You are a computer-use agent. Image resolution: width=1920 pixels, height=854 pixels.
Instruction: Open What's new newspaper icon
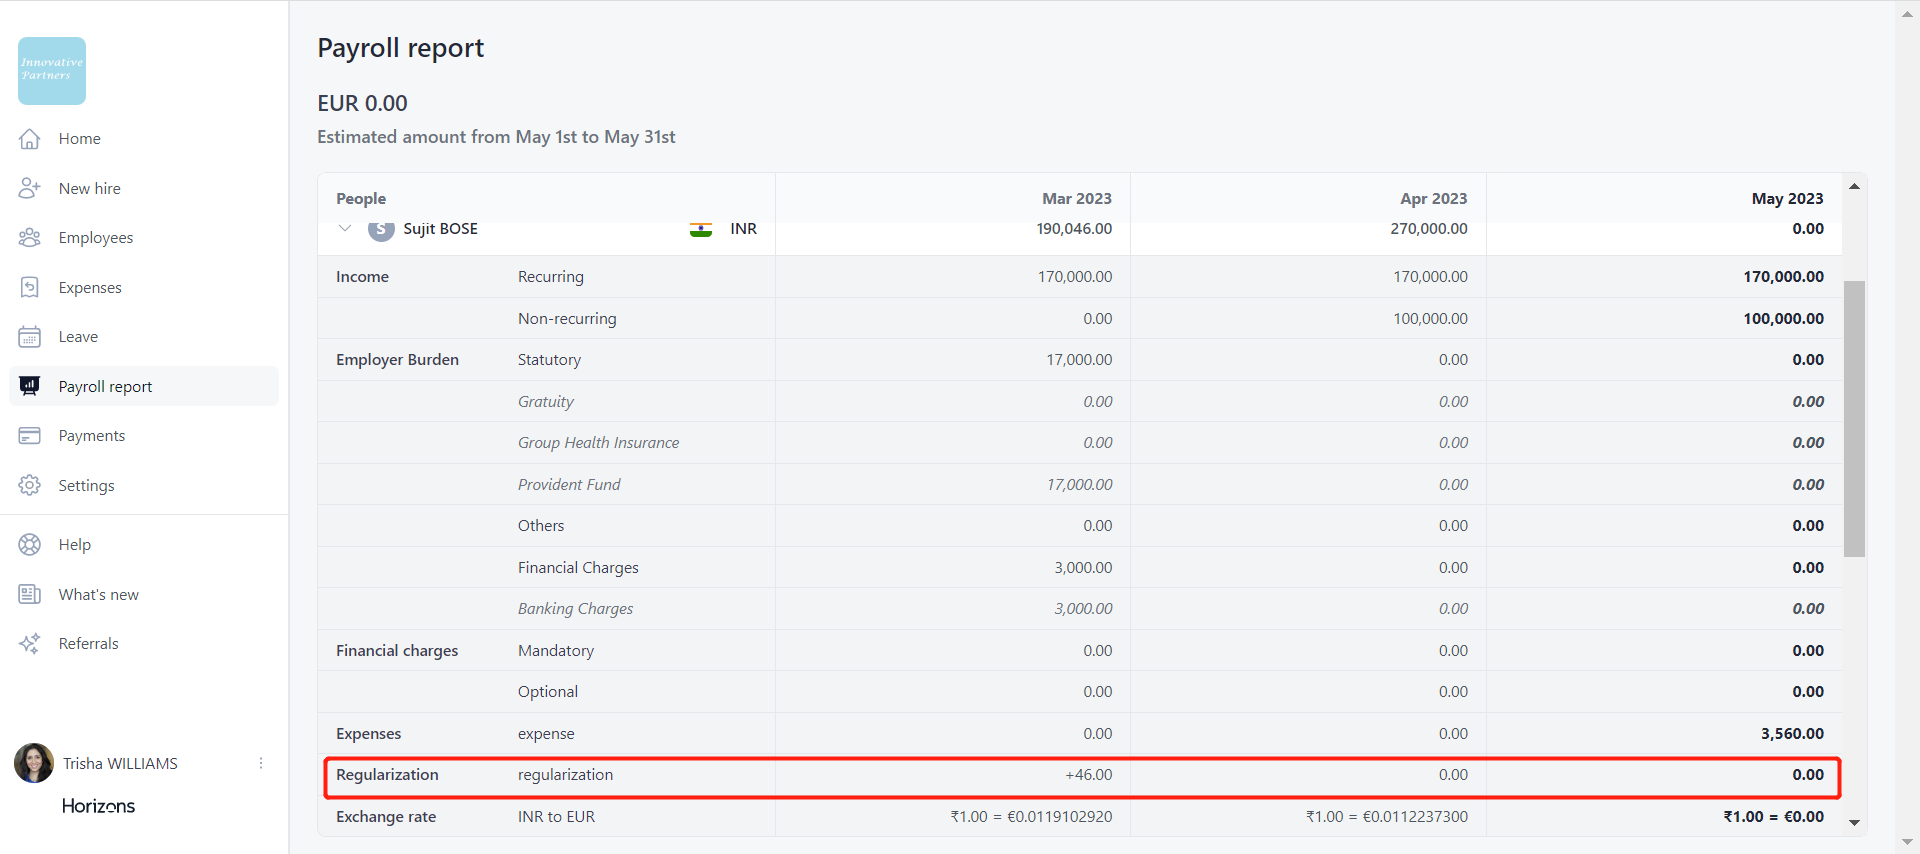tap(30, 595)
